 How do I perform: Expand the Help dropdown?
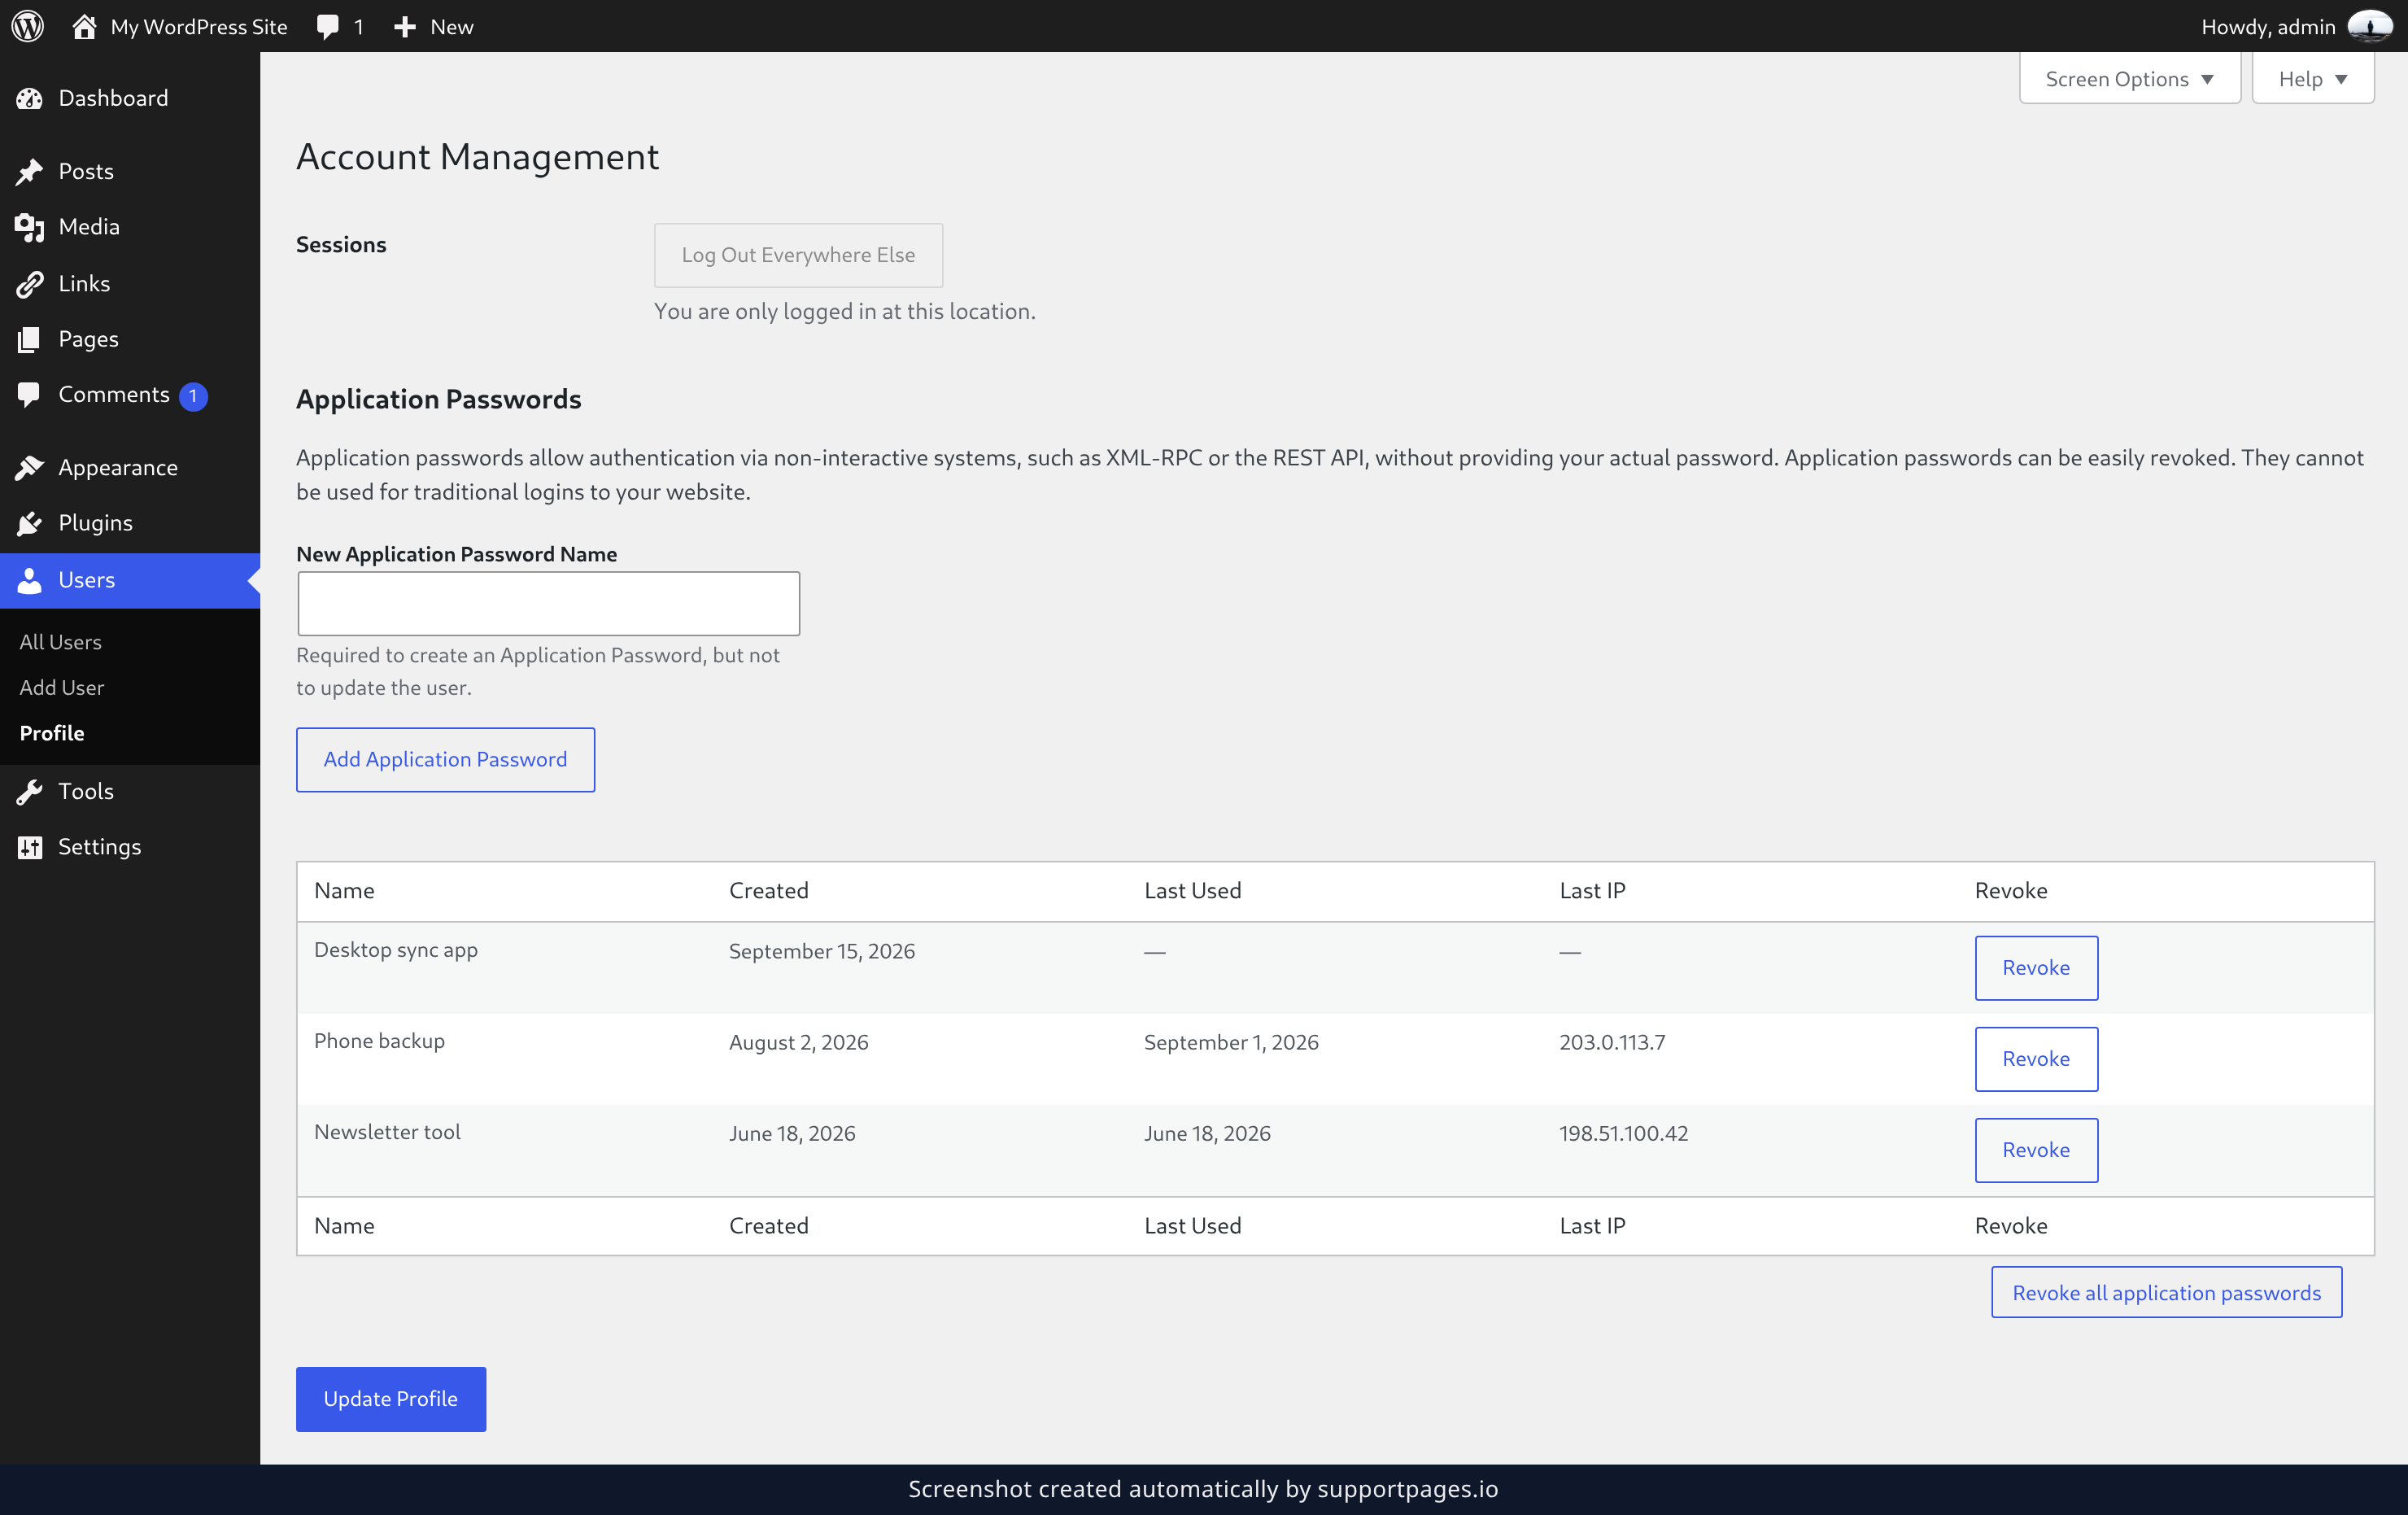(2312, 78)
